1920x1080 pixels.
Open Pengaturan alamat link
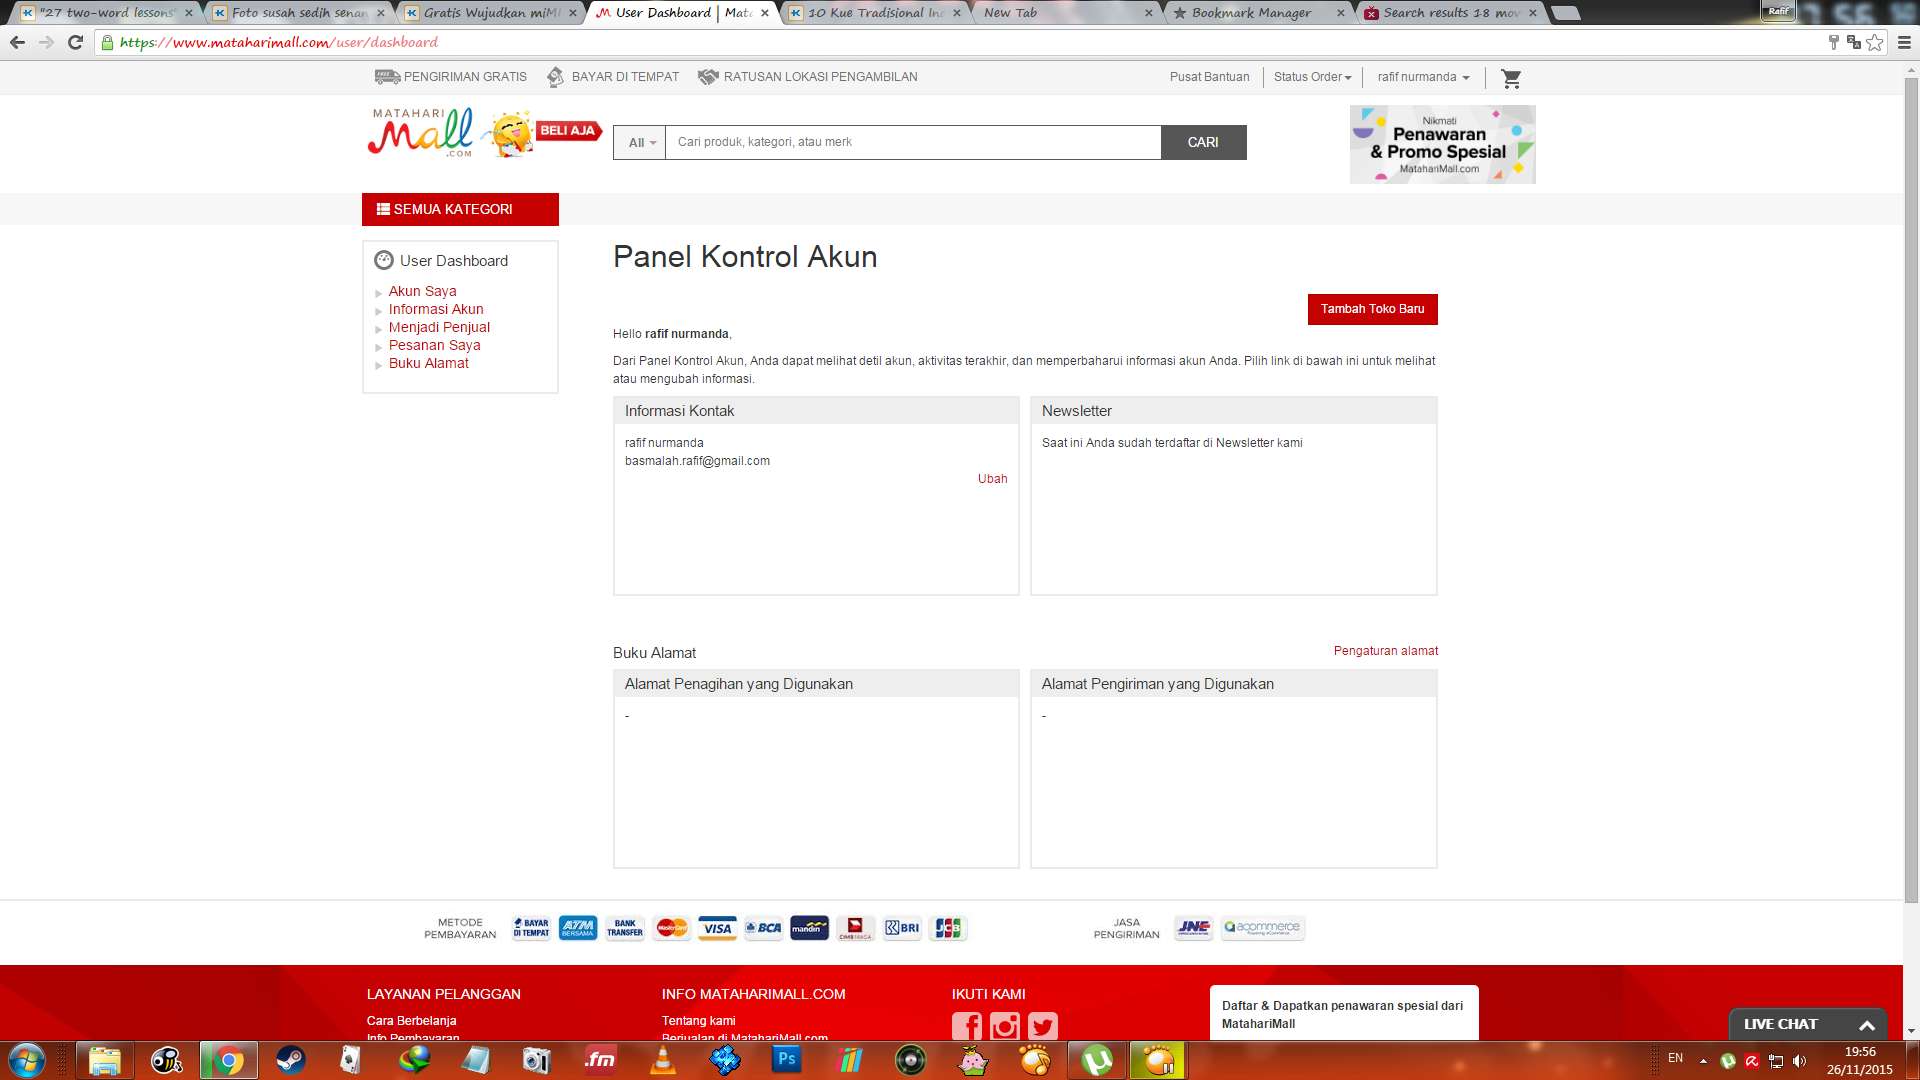[x=1385, y=651]
